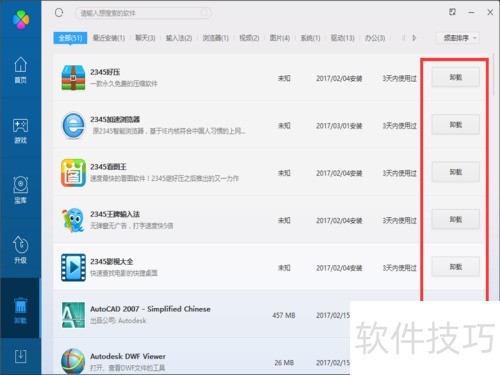Show next category tabs with right arrow
This screenshot has height=375, width=500.
click(414, 38)
